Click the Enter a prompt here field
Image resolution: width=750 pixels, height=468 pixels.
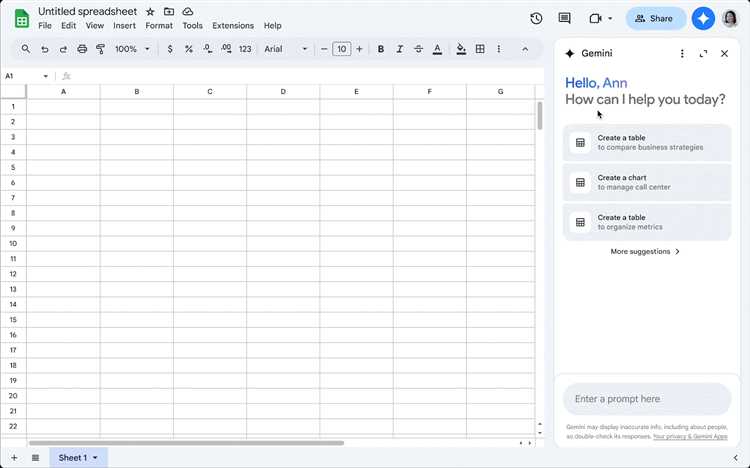click(x=647, y=399)
